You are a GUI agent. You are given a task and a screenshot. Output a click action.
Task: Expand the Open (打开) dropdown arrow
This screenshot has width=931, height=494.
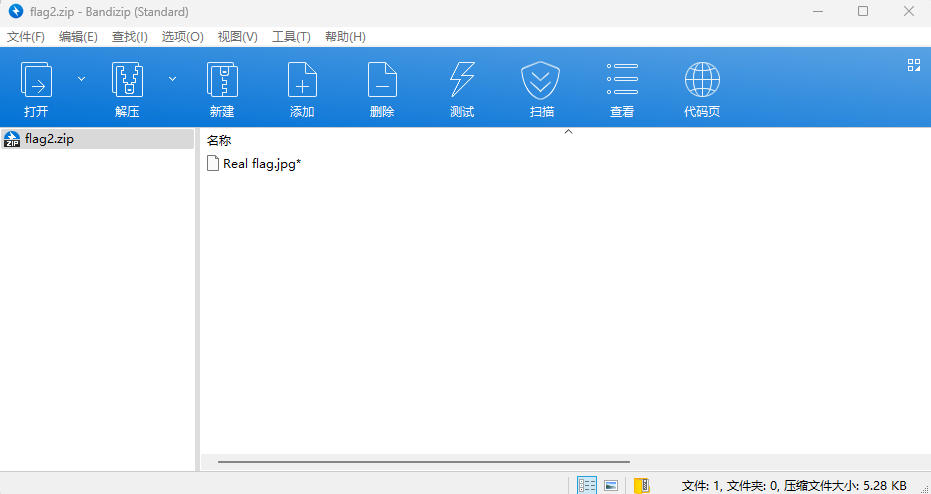[x=81, y=79]
